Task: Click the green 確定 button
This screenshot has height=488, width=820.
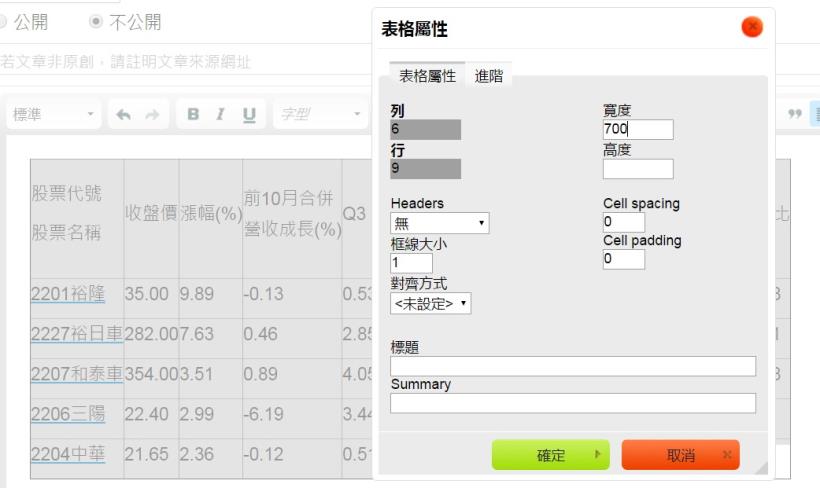Action: click(551, 455)
